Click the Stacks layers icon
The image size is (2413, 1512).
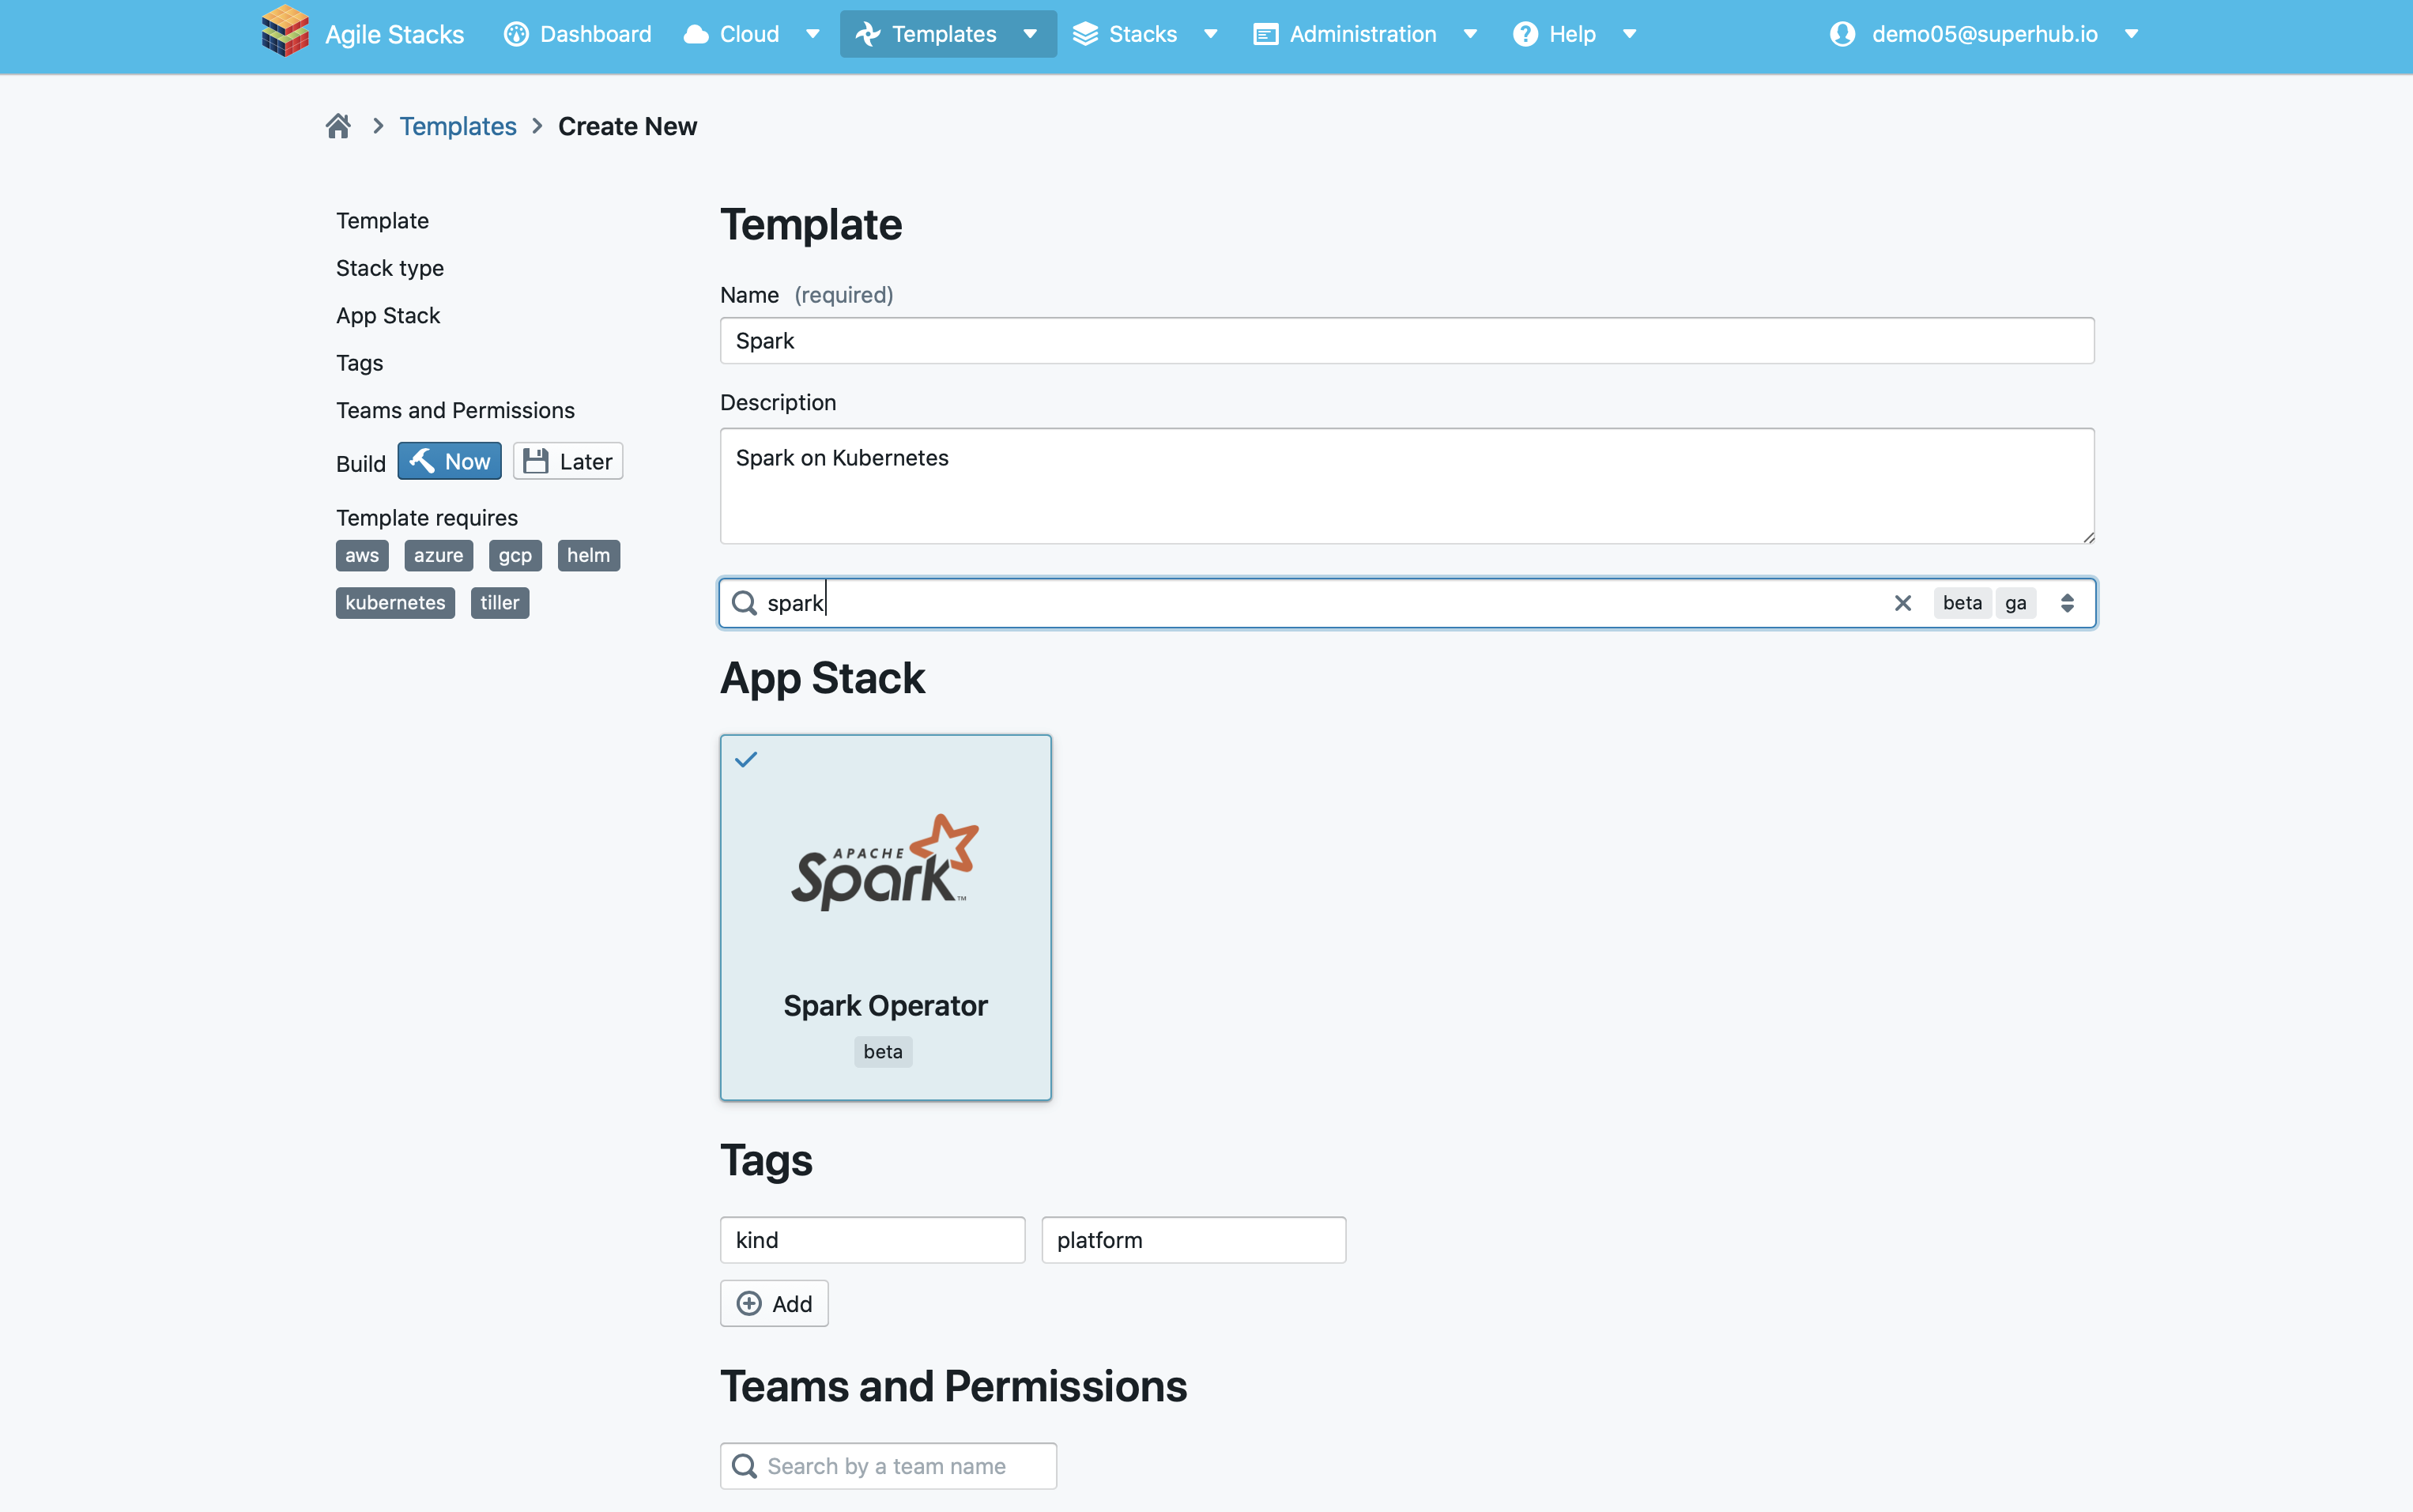[1085, 34]
